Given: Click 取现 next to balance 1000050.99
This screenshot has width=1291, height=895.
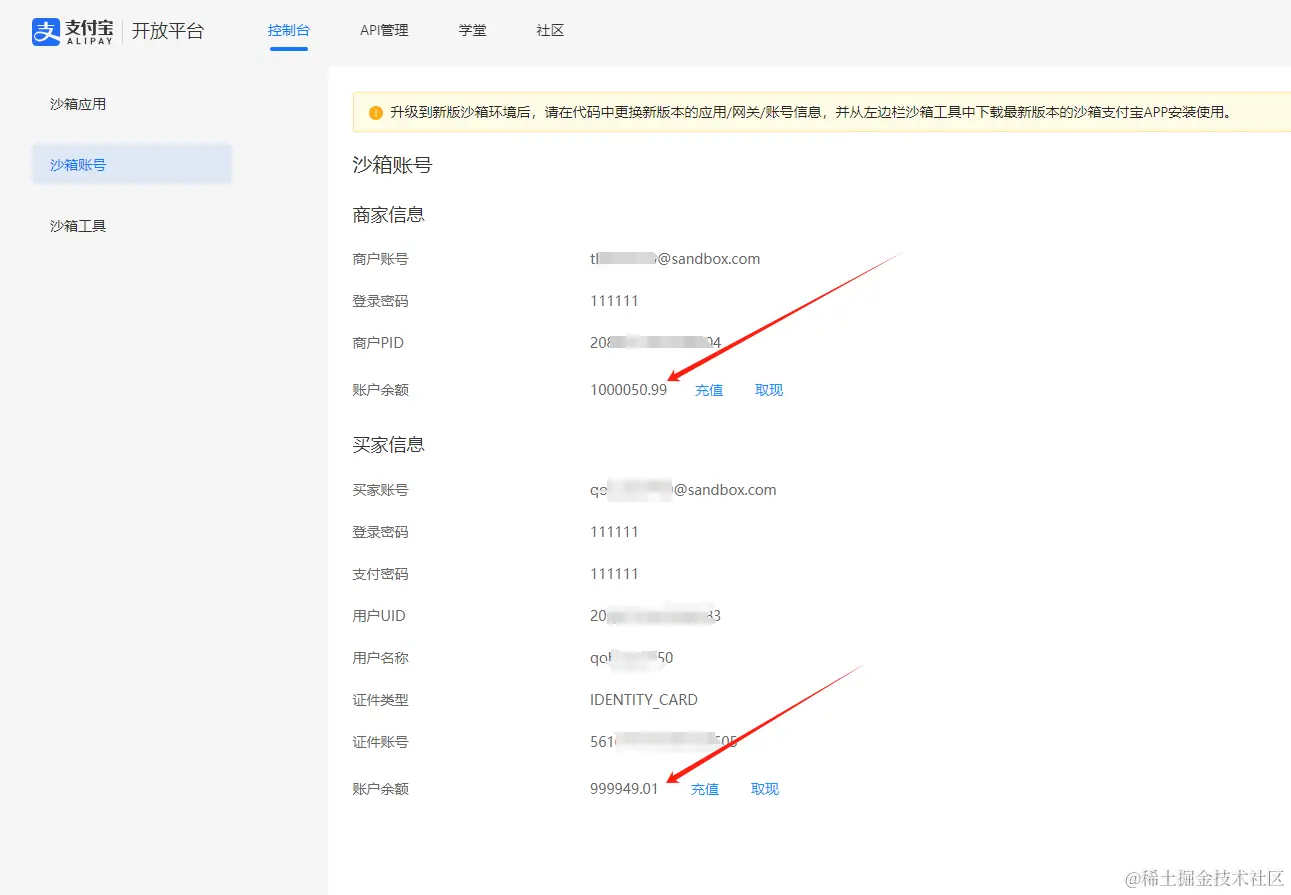Looking at the screenshot, I should [769, 390].
